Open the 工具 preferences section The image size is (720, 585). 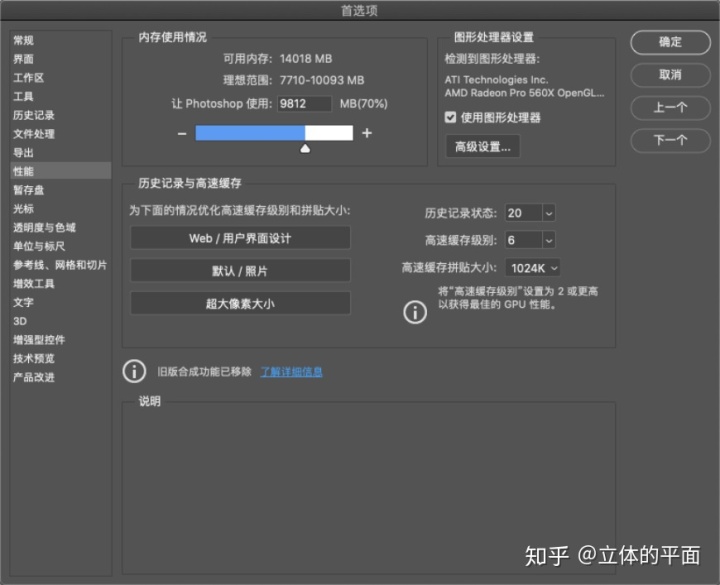tap(60, 96)
